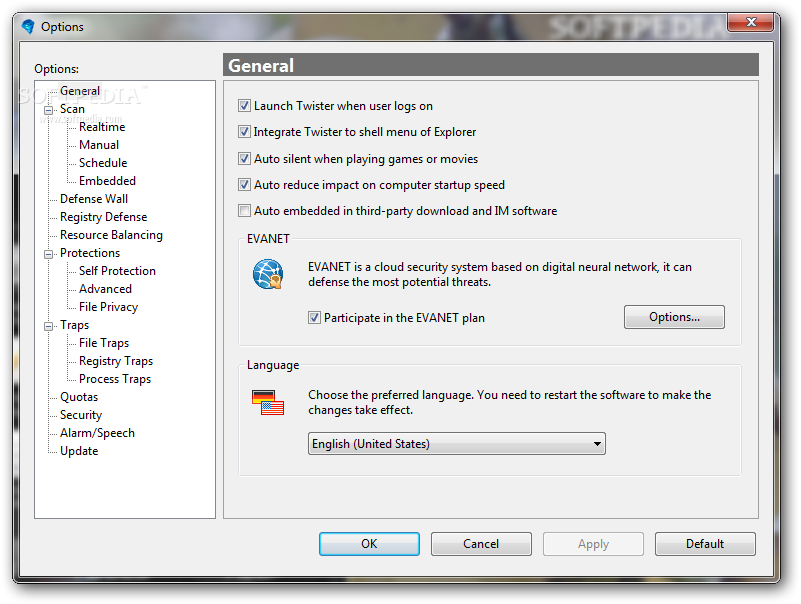Click the EVANET globe icon
The height and width of the screenshot is (604, 801).
[x=268, y=274]
